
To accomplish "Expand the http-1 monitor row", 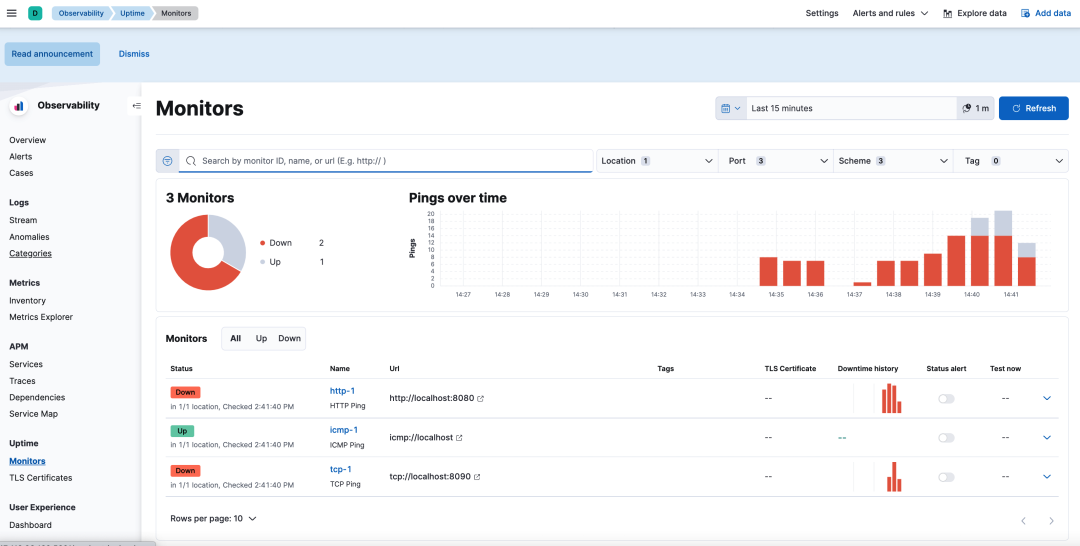I will pos(1047,399).
